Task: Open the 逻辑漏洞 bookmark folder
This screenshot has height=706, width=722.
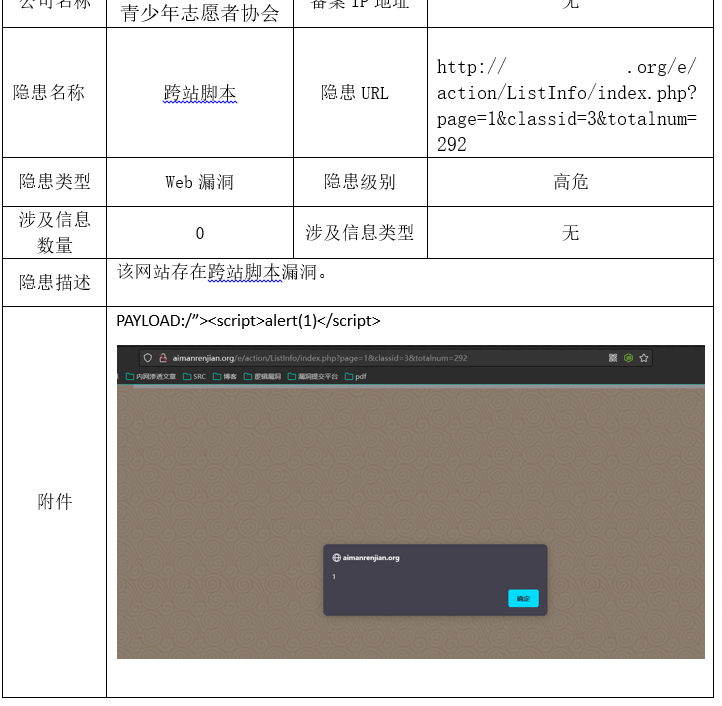Action: pyautogui.click(x=262, y=376)
